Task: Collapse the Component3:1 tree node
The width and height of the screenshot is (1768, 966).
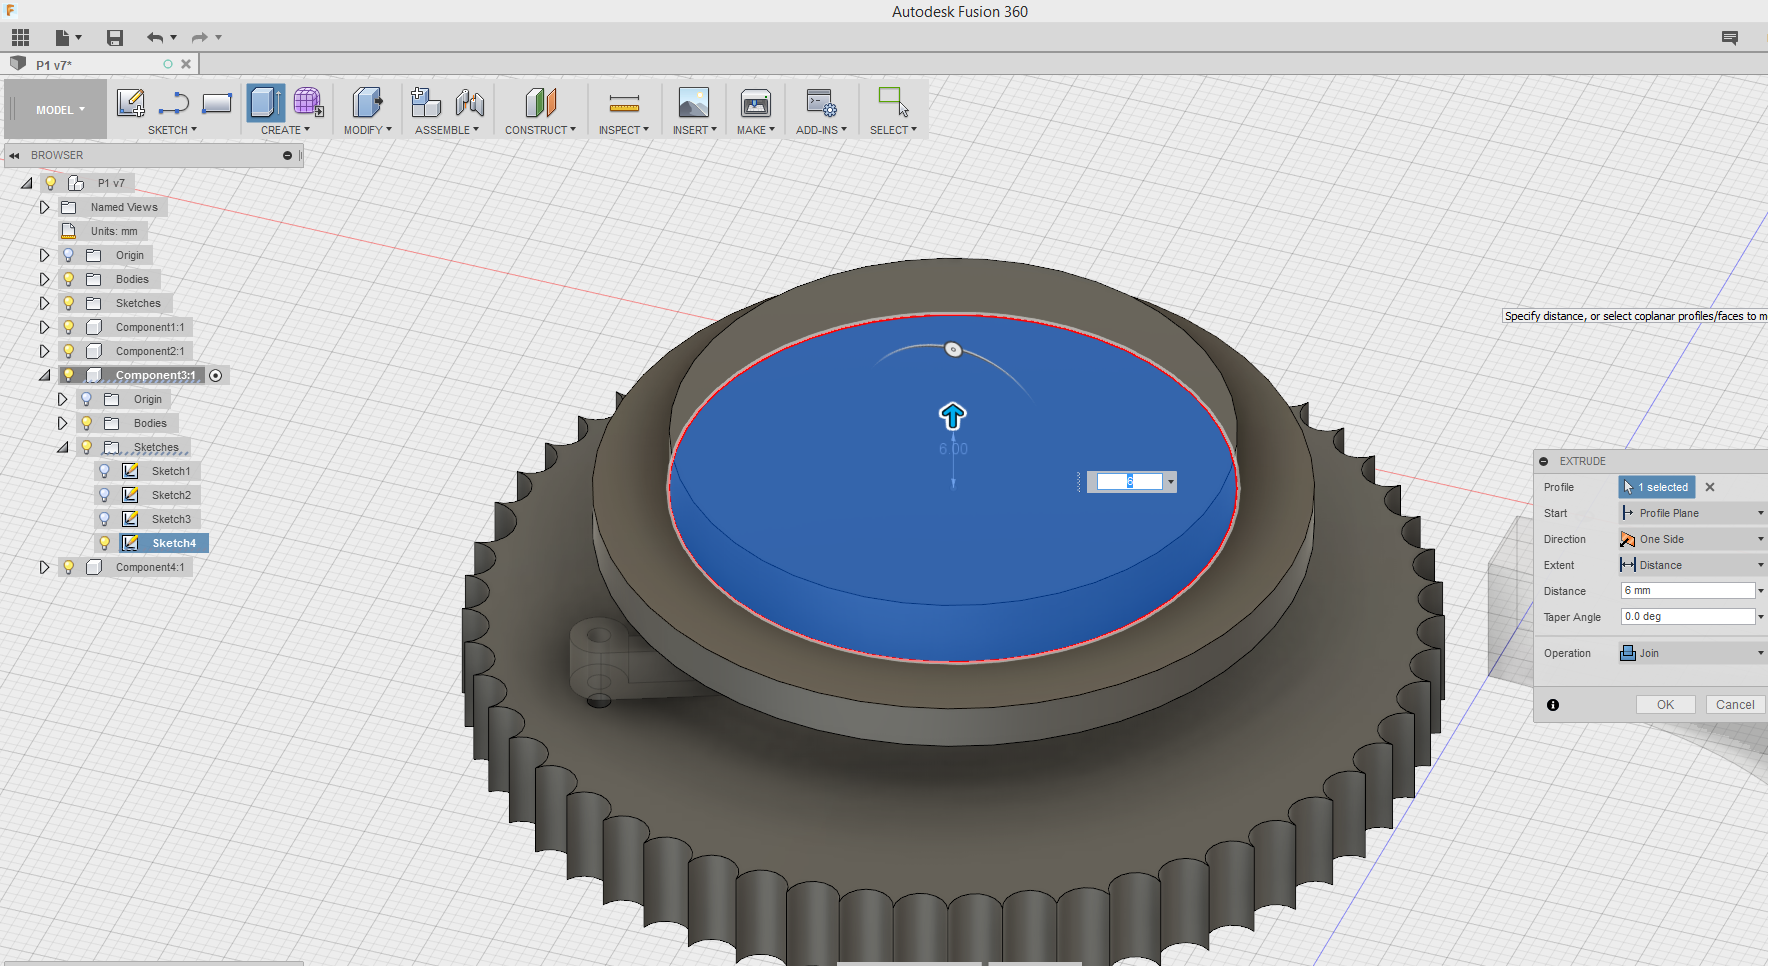Action: click(x=44, y=375)
